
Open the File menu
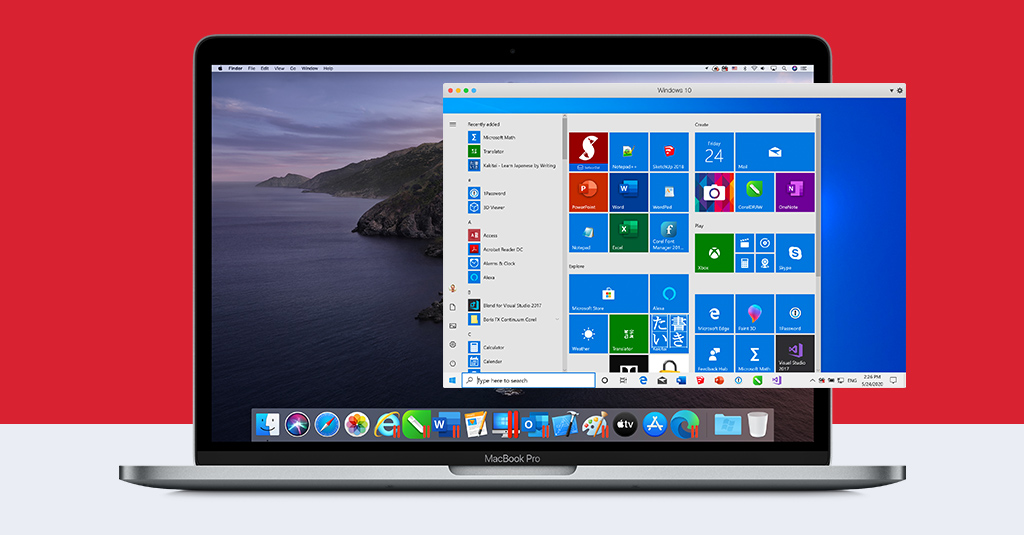[251, 68]
